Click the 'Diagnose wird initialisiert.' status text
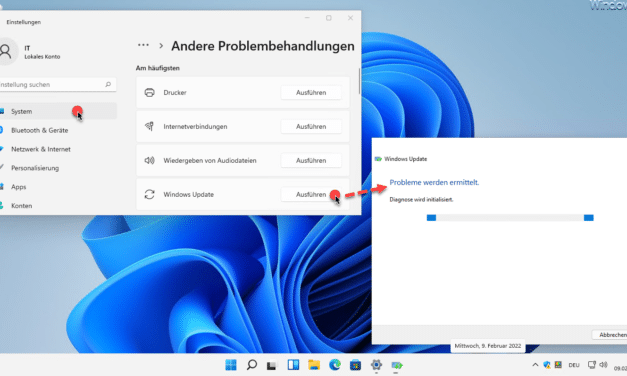The width and height of the screenshot is (627, 376). coord(421,200)
